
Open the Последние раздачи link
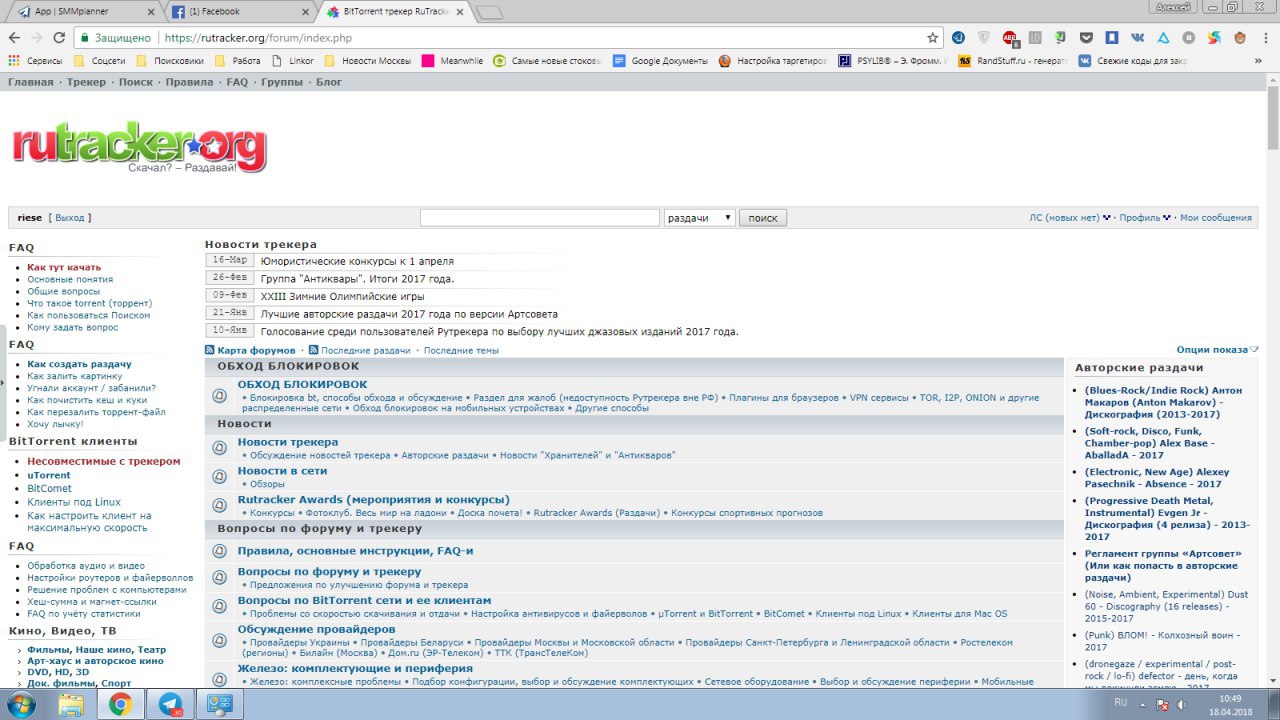365,350
